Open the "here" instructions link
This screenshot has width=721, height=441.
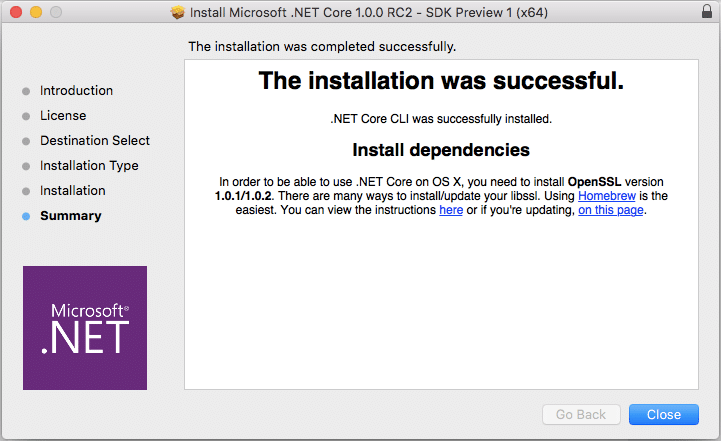(451, 210)
